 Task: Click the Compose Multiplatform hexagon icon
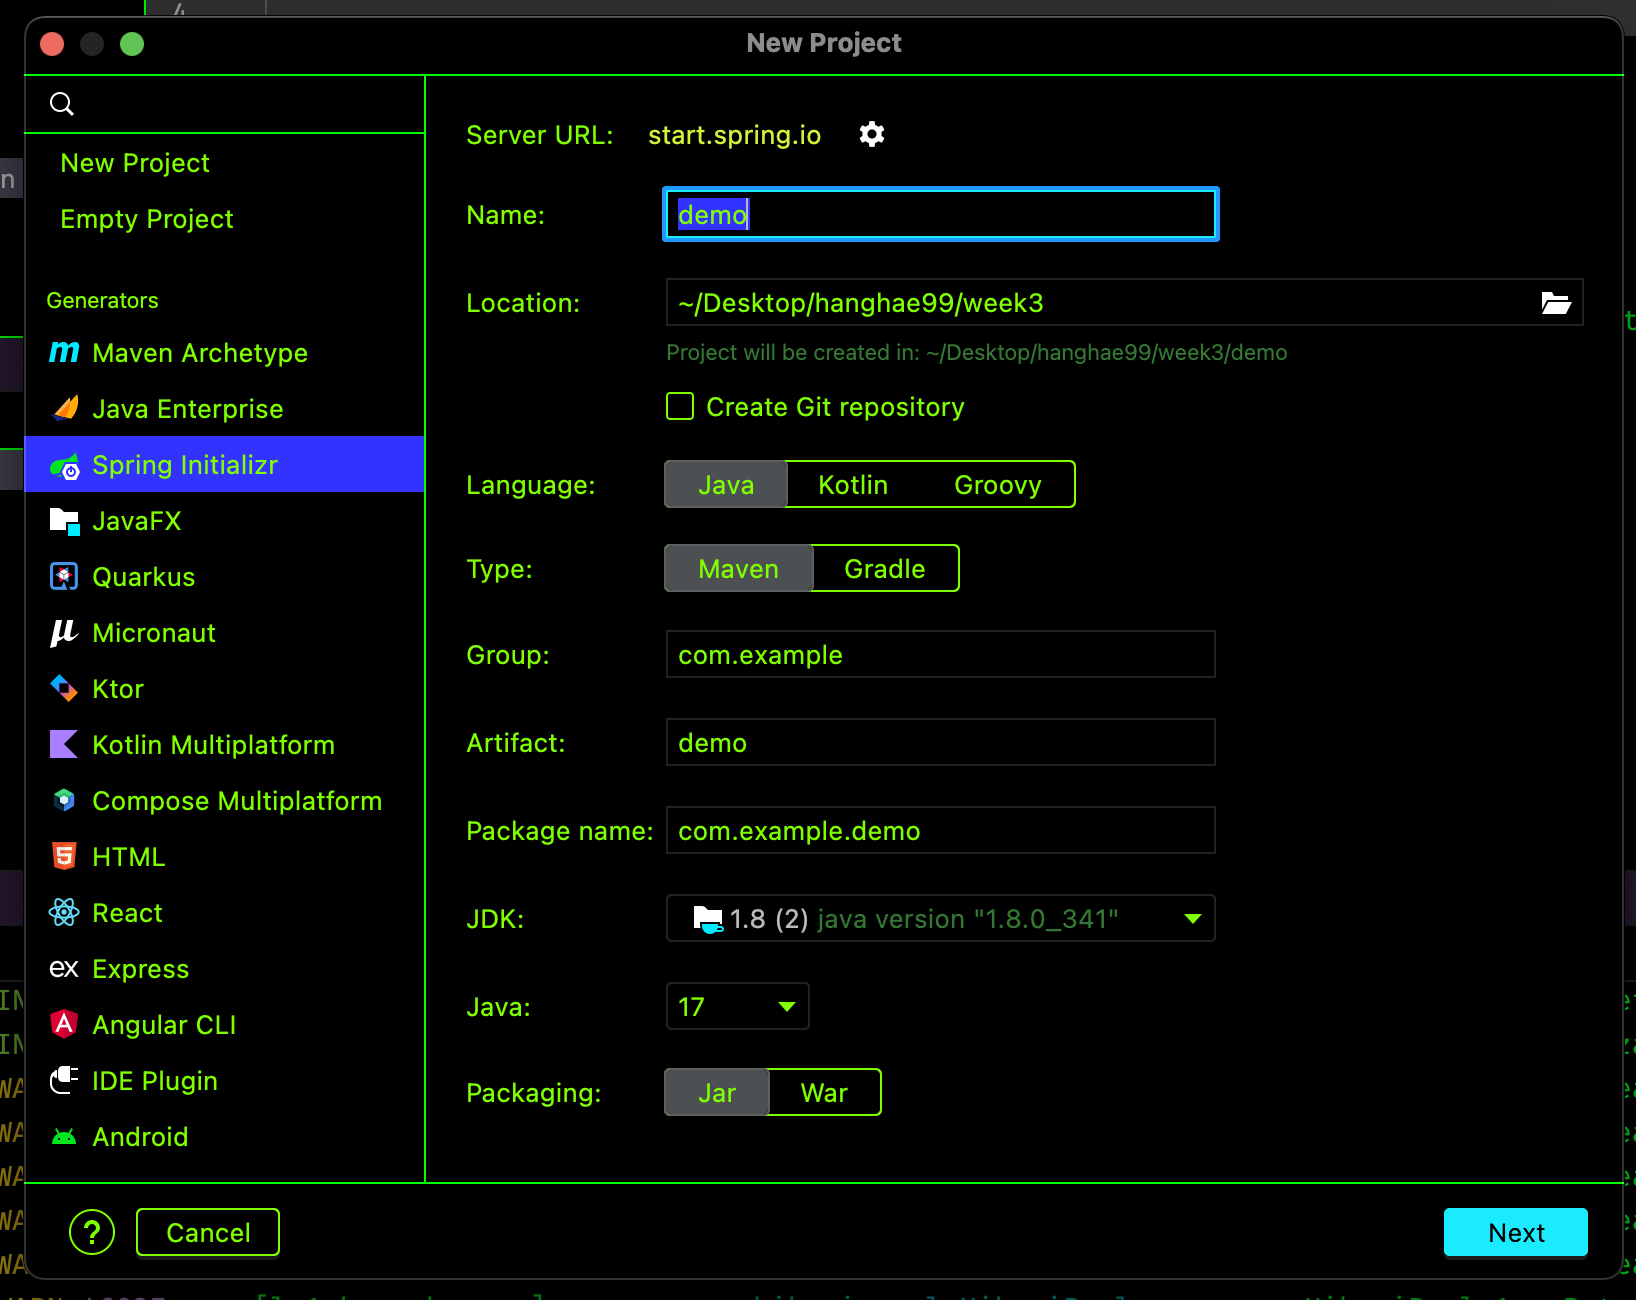[64, 800]
